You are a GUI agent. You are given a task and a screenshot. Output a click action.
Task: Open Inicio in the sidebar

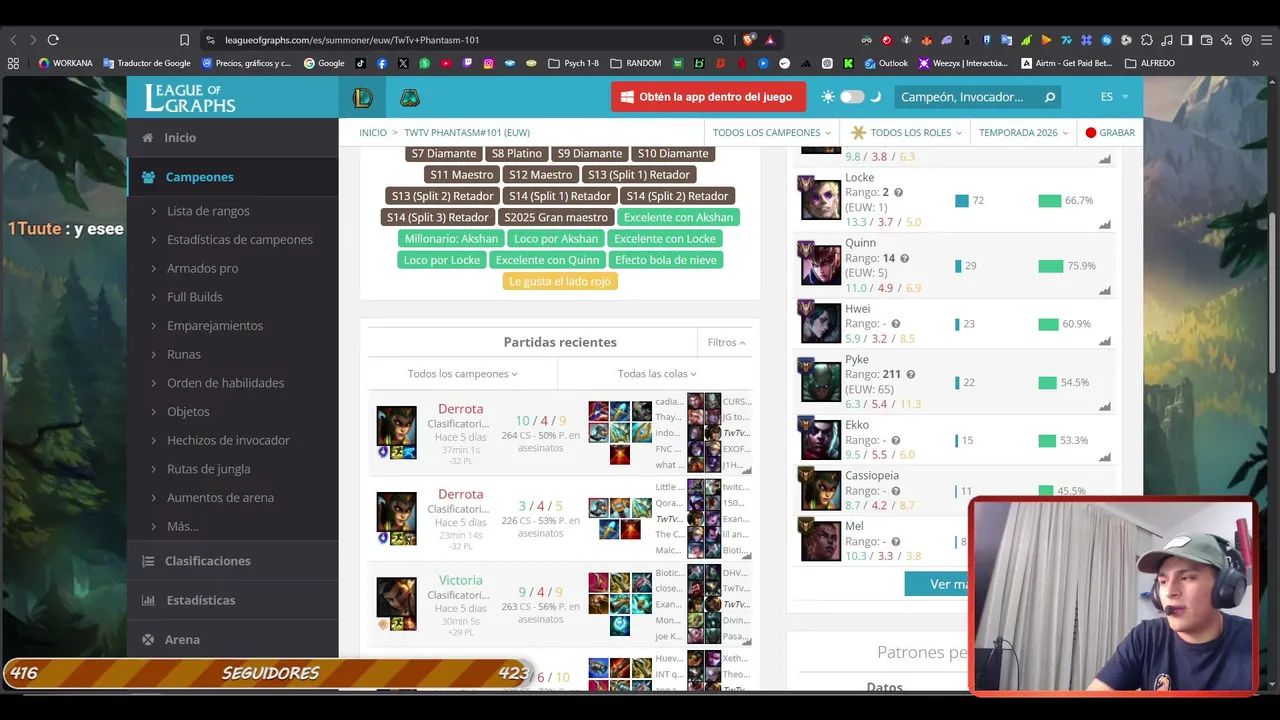[233, 138]
